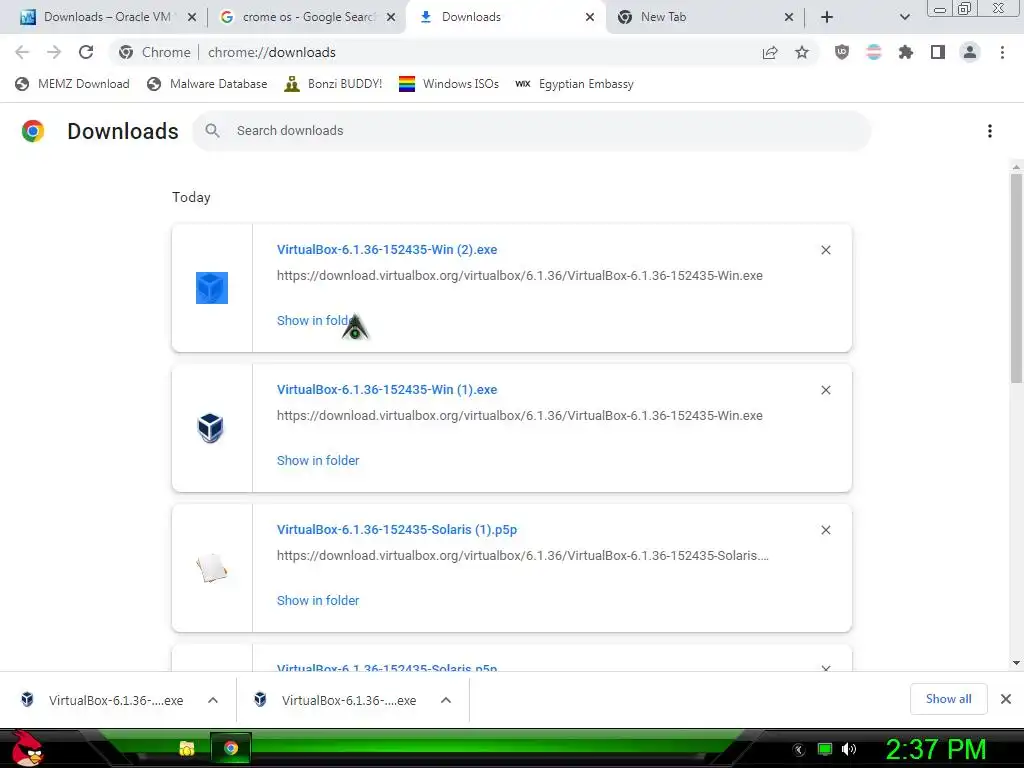Show Win (2).exe in folder

coord(317,321)
